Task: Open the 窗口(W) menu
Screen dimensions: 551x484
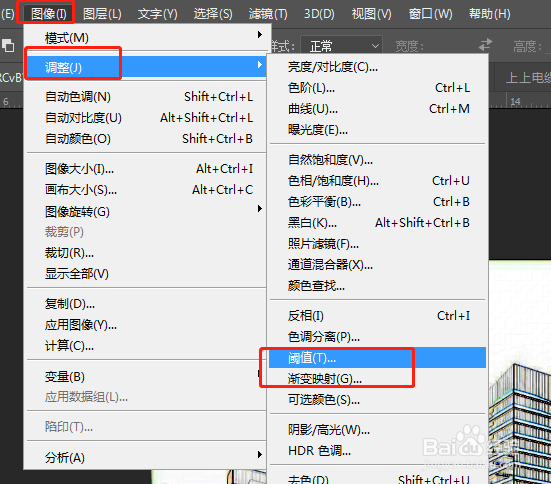Action: click(430, 14)
